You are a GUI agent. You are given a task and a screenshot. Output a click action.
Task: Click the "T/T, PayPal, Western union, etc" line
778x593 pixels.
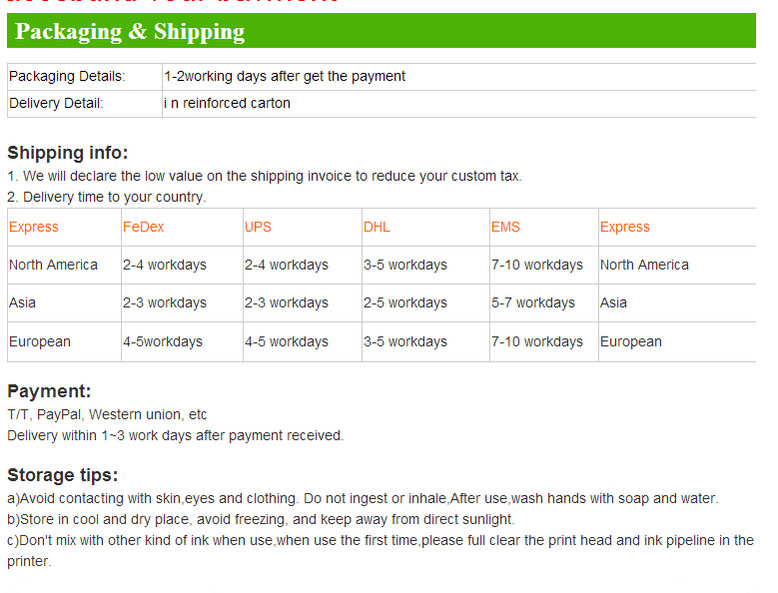(x=107, y=414)
